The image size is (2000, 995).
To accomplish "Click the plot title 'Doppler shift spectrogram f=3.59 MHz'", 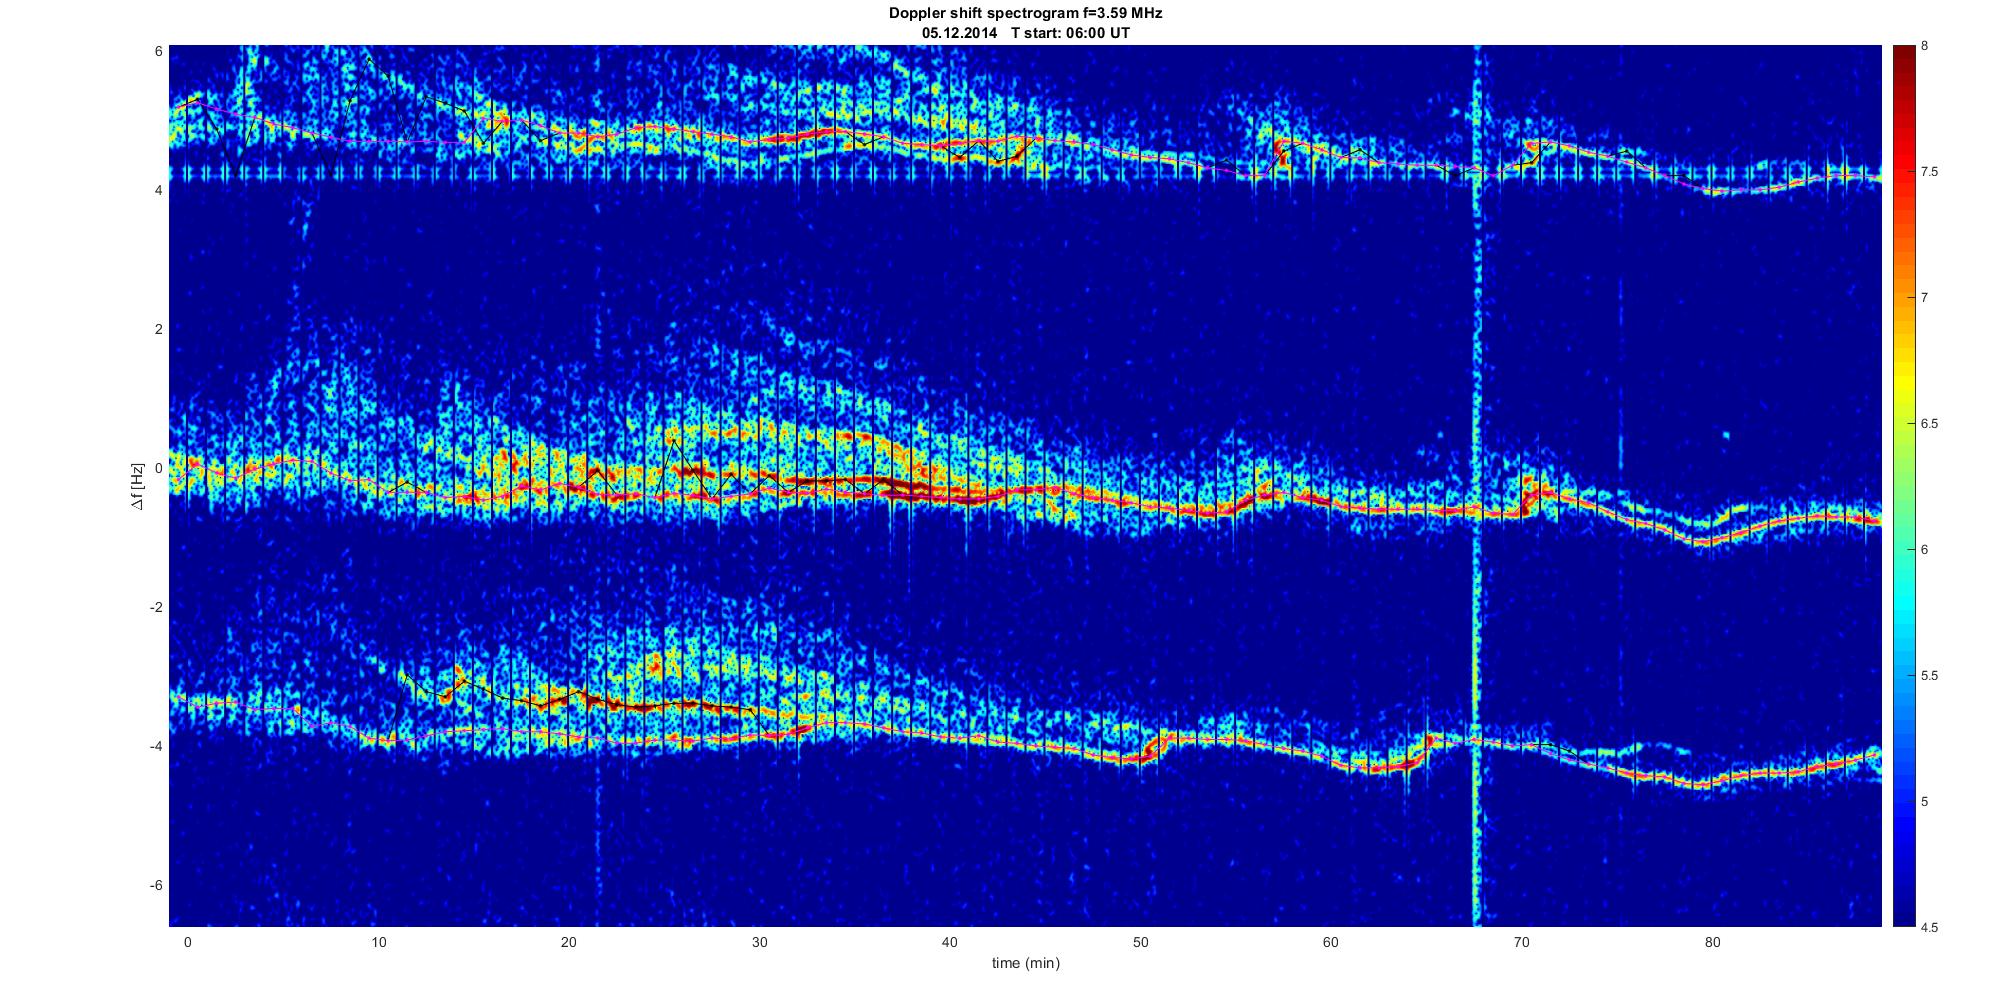I will tap(1025, 13).
